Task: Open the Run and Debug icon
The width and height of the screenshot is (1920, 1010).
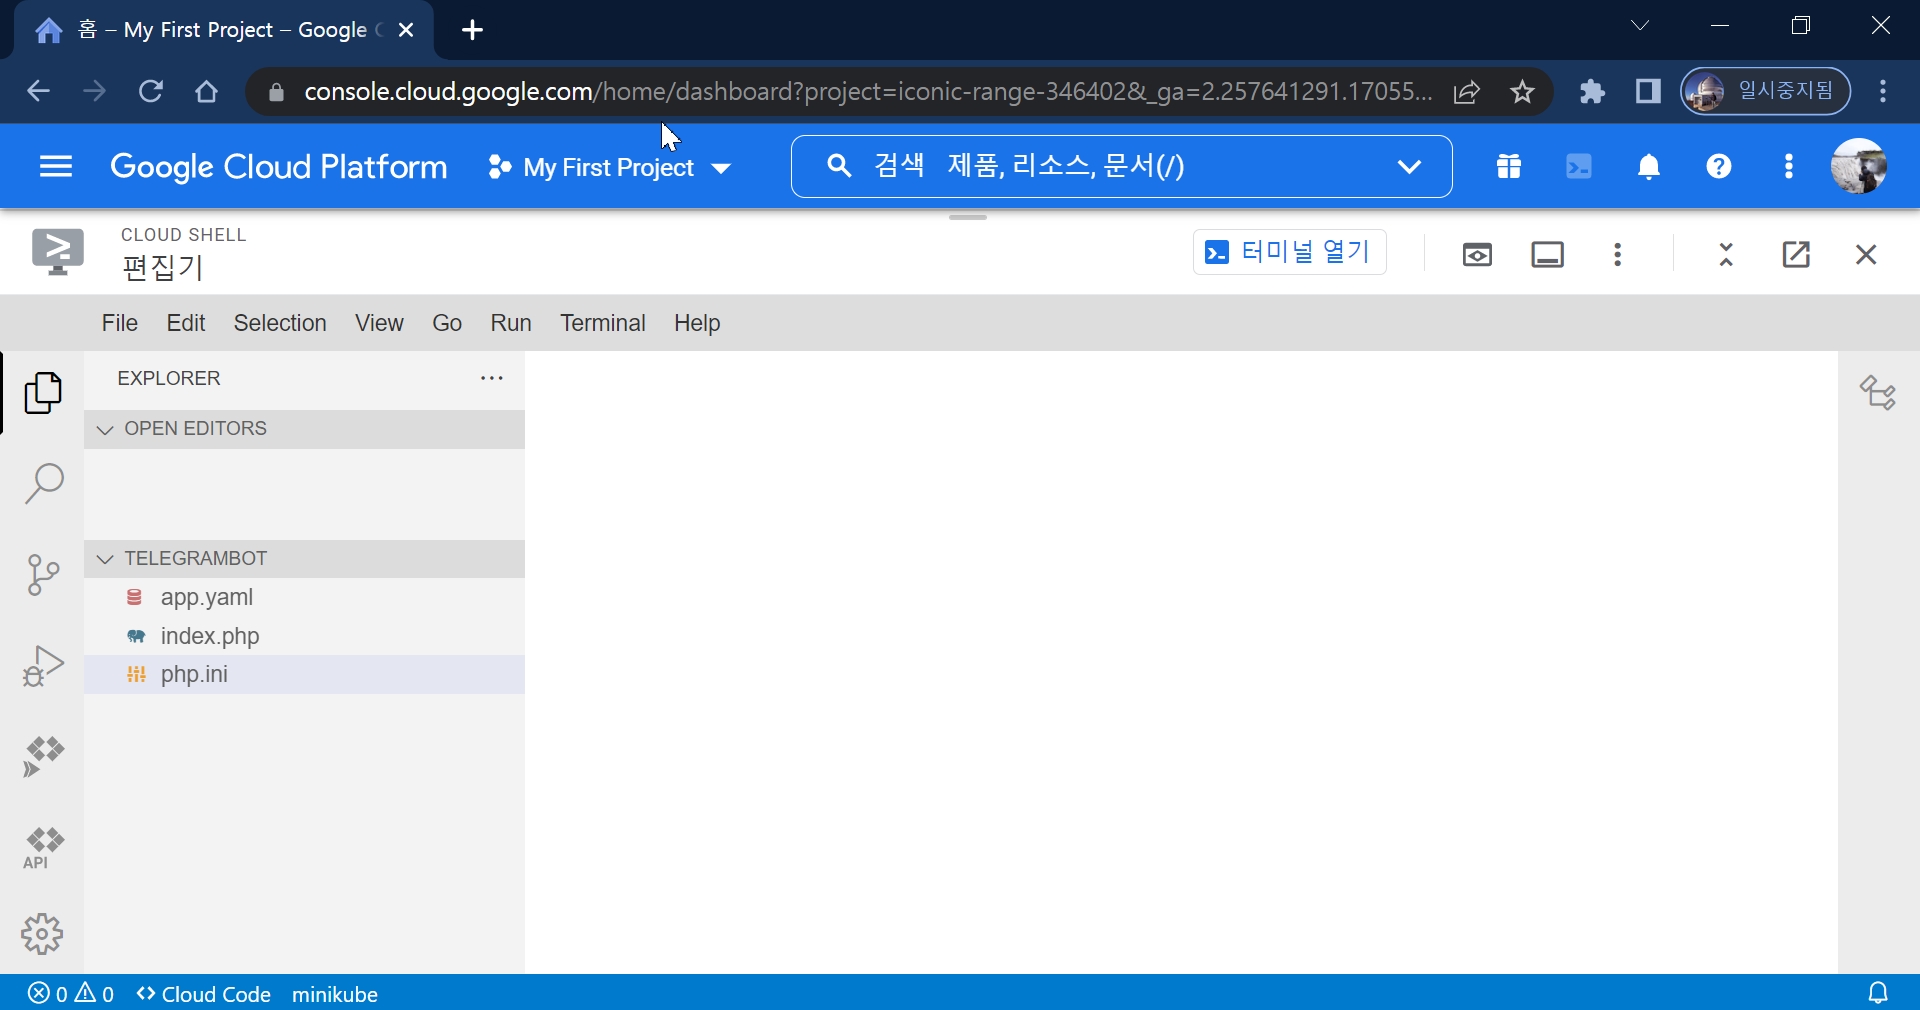Action: pyautogui.click(x=43, y=666)
